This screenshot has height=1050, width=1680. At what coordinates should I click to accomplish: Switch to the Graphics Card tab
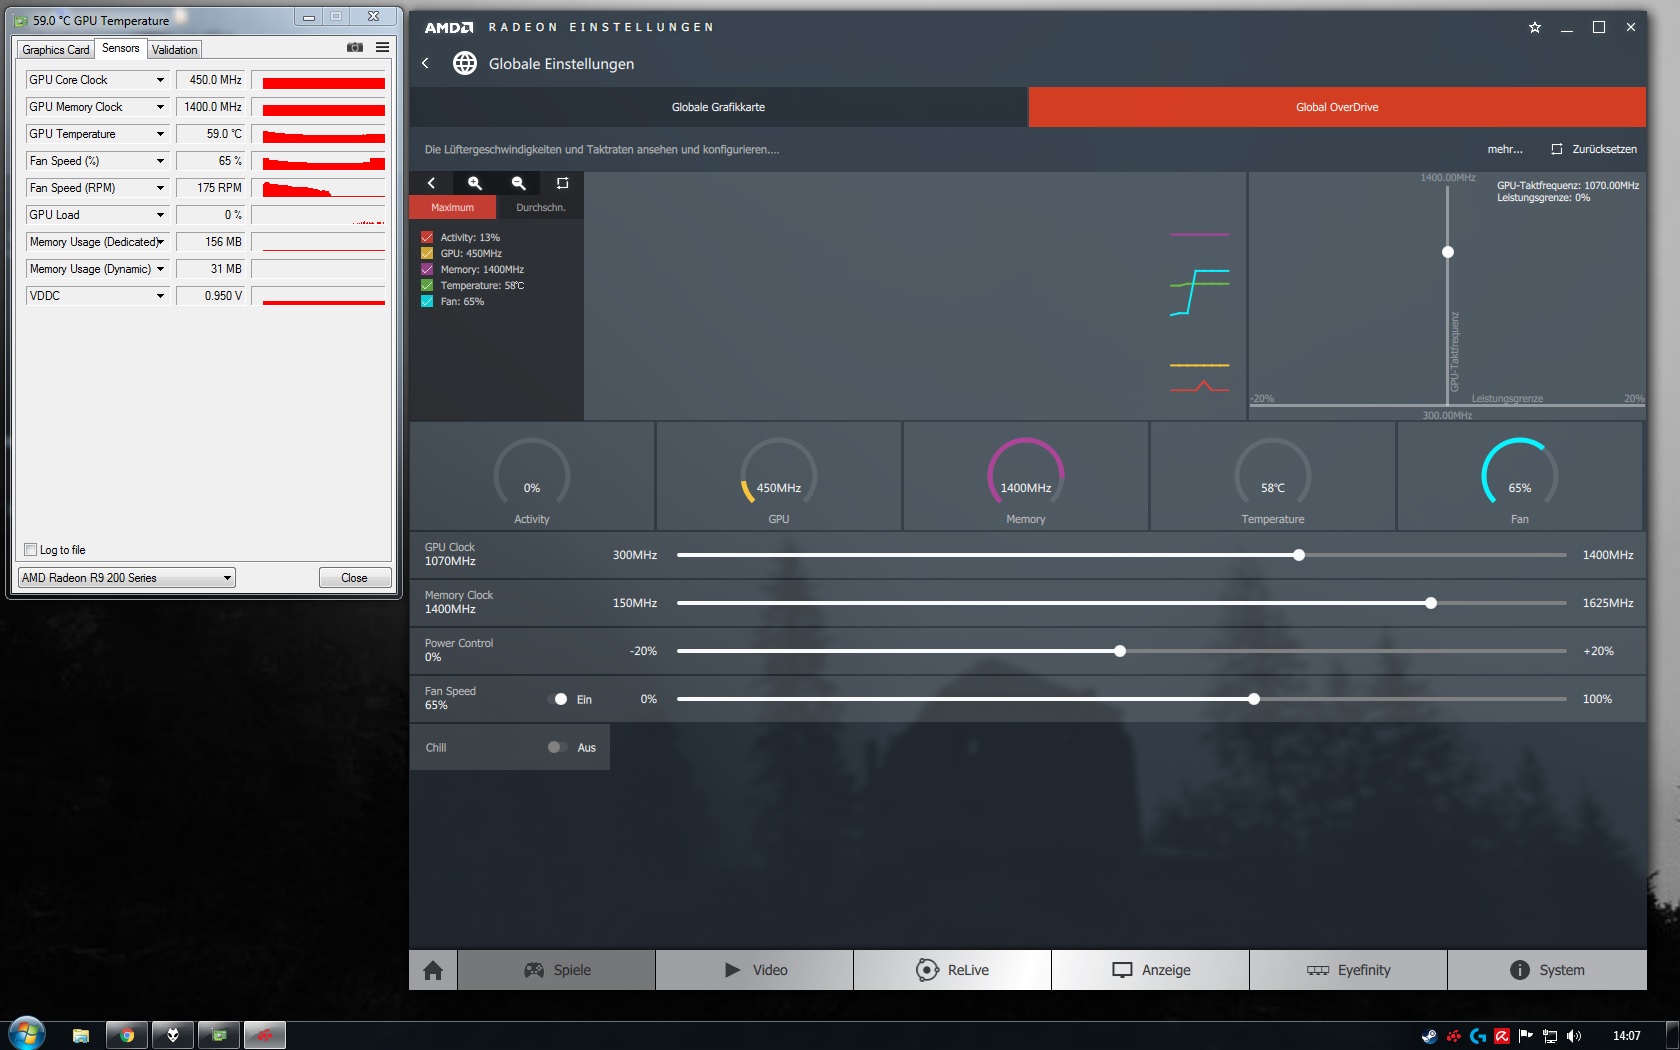coord(56,50)
